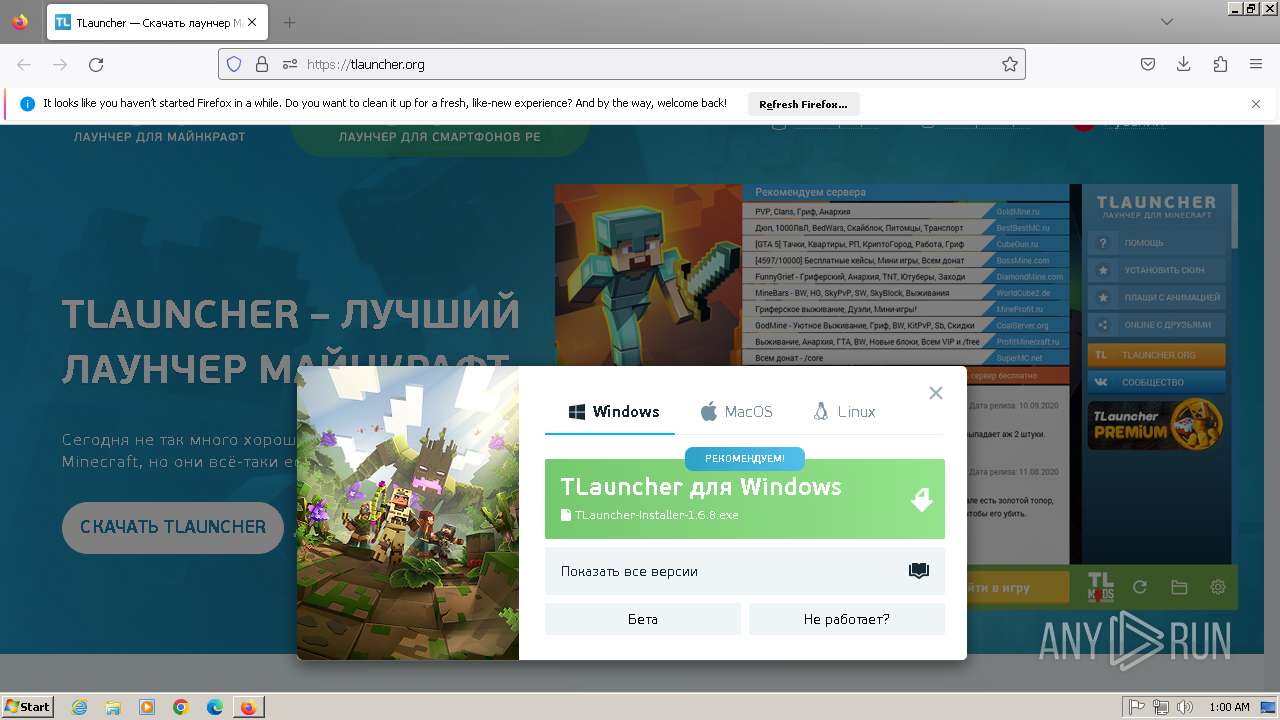Click the launcher folder icon

tap(1179, 588)
